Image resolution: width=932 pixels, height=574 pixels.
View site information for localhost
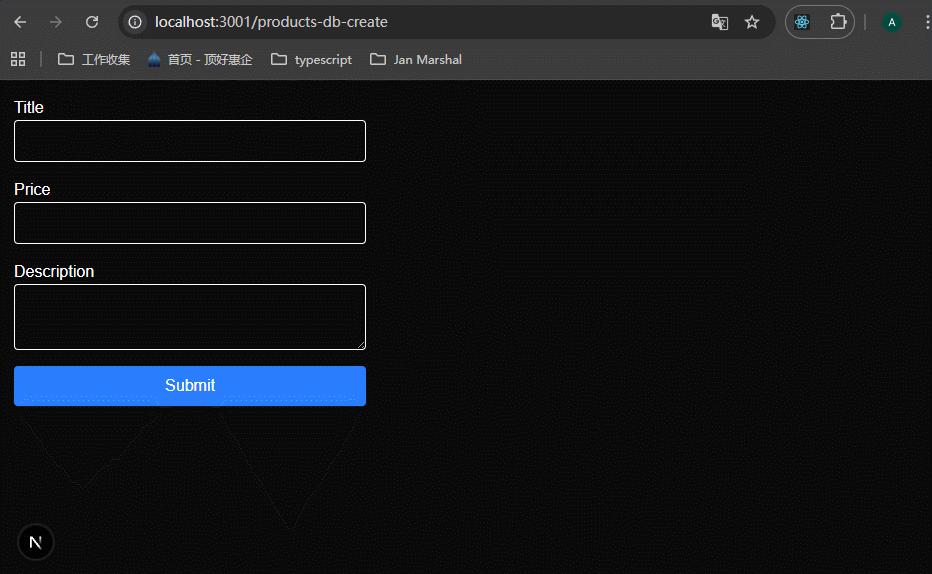135,22
